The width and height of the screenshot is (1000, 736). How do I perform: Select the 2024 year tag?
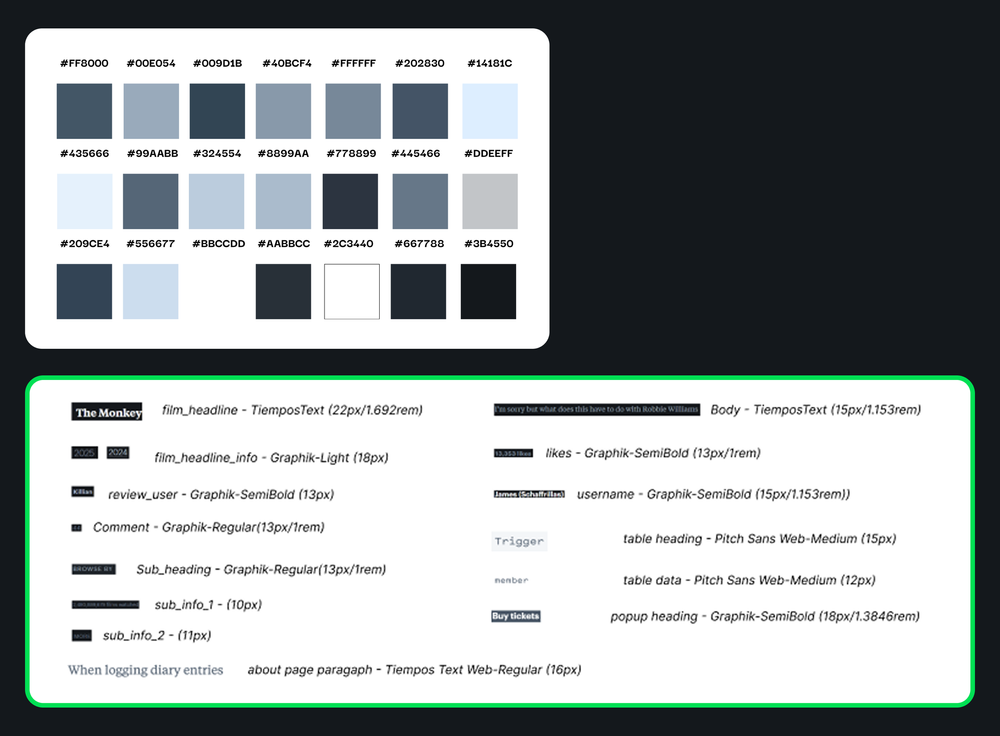point(118,451)
